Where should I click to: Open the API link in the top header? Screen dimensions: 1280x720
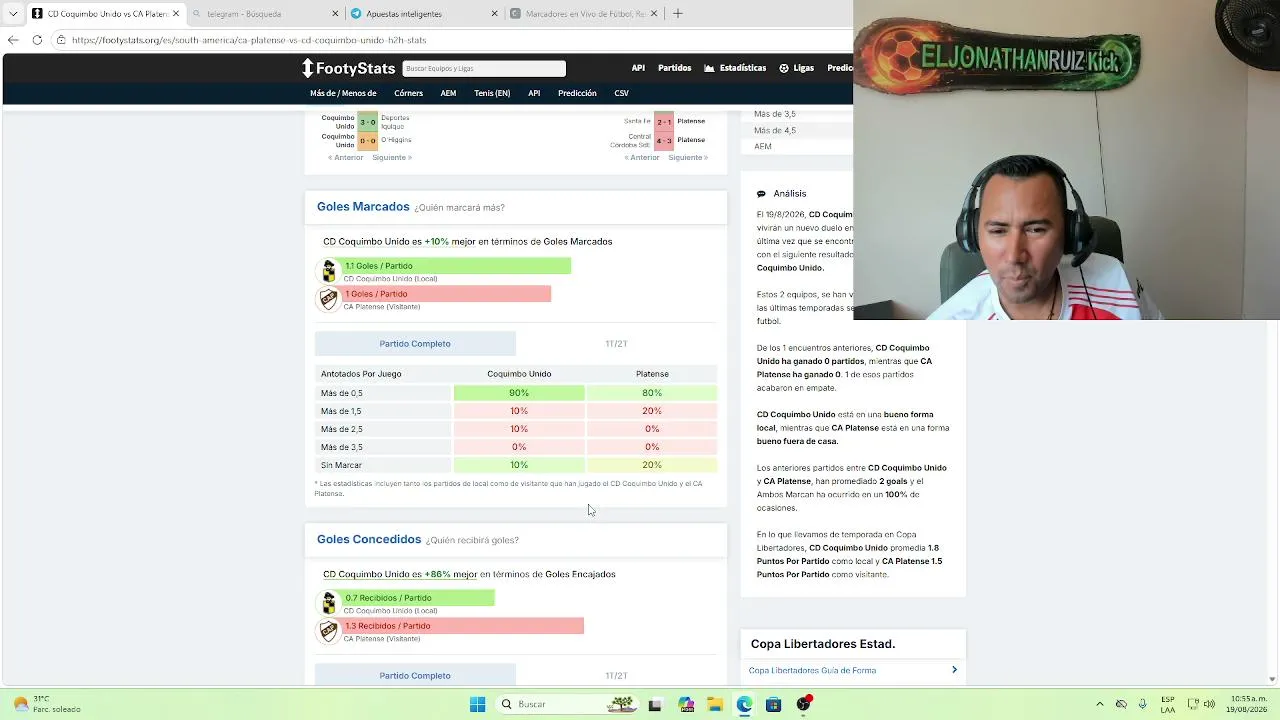[x=638, y=68]
